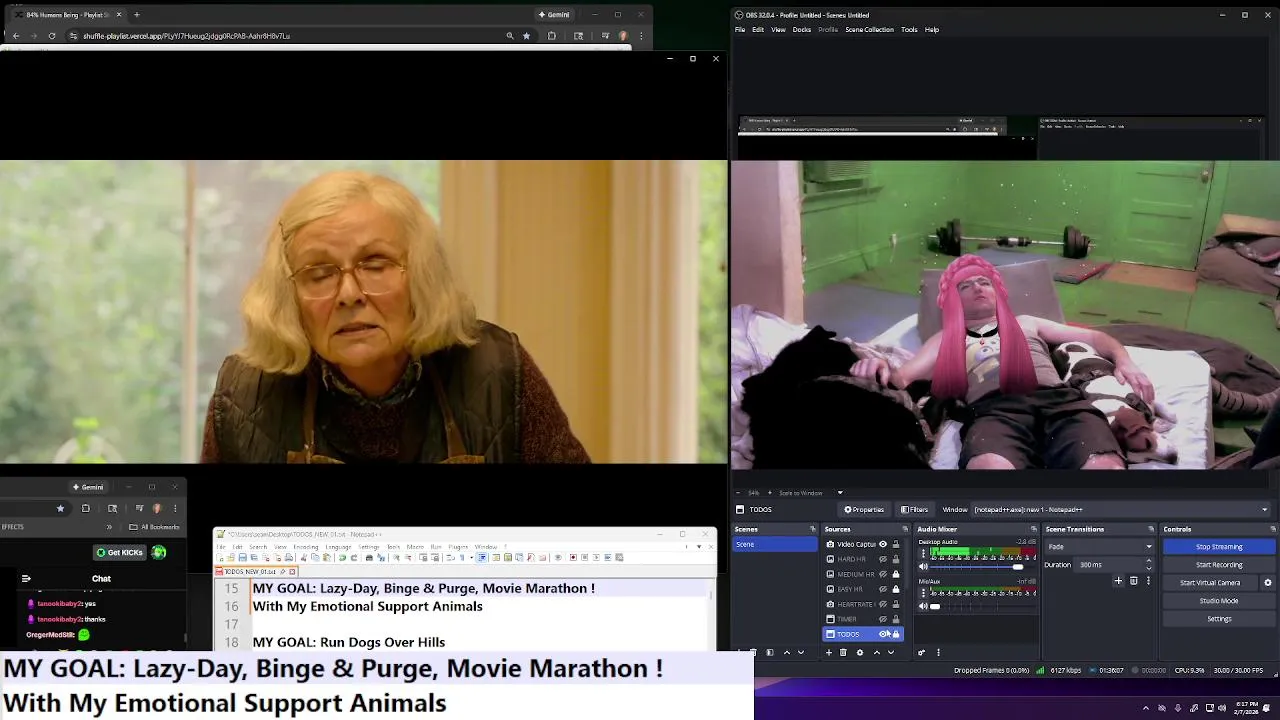Click Start Recording in OBS
Image resolution: width=1280 pixels, height=720 pixels.
1219,565
